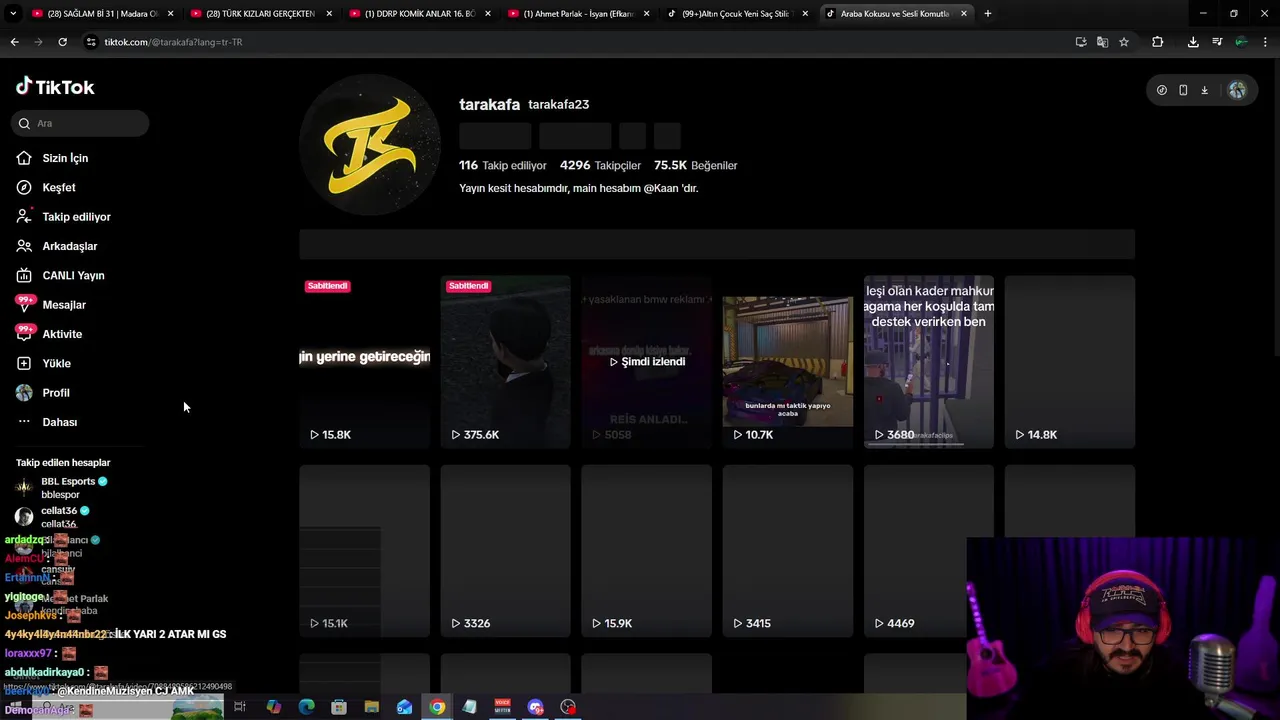Open Takip ediliyor in sidebar
This screenshot has width=1280, height=720.
pyautogui.click(x=76, y=217)
